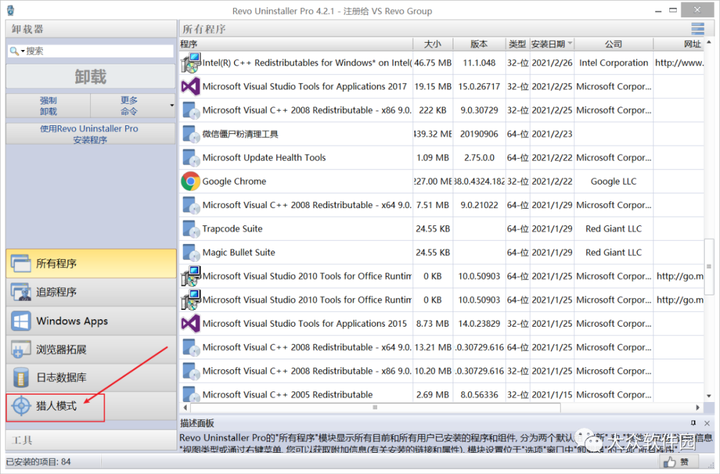Click the thumbs-up 赞 icon
Screen dimensions: 720x474
point(670,462)
